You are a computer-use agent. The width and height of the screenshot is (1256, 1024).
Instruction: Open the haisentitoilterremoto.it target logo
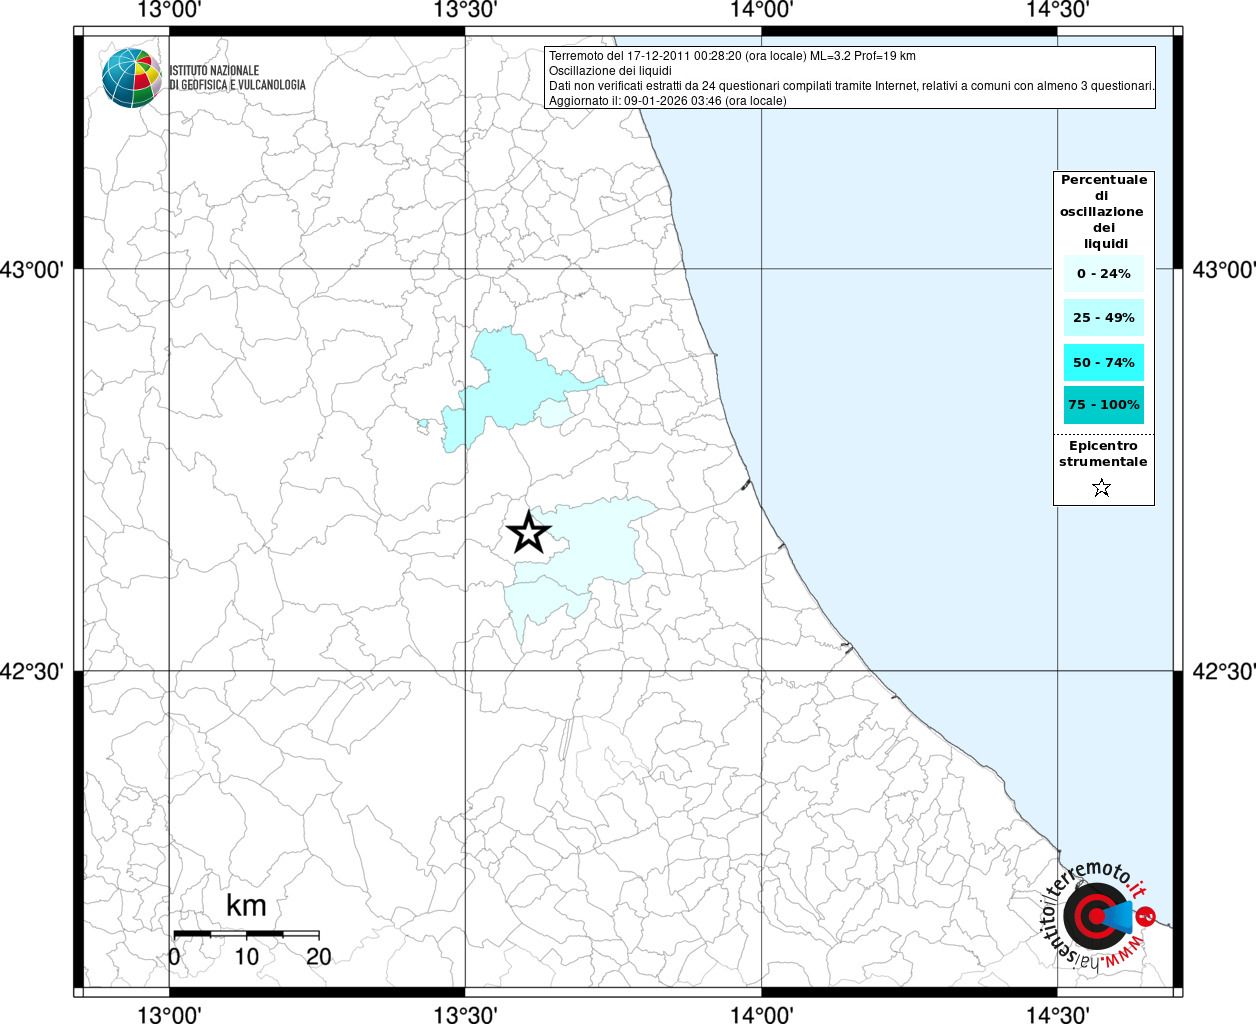pos(1100,915)
